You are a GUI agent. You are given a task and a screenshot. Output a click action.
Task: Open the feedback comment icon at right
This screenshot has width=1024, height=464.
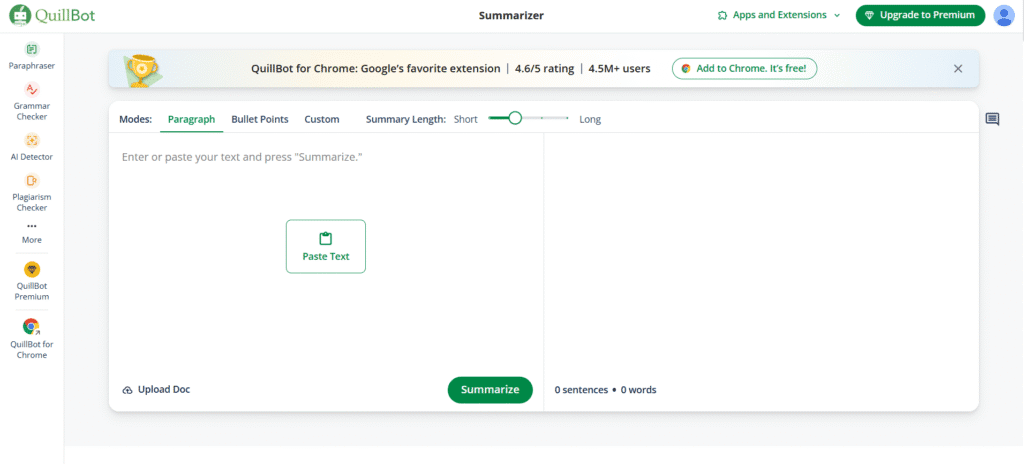[992, 119]
